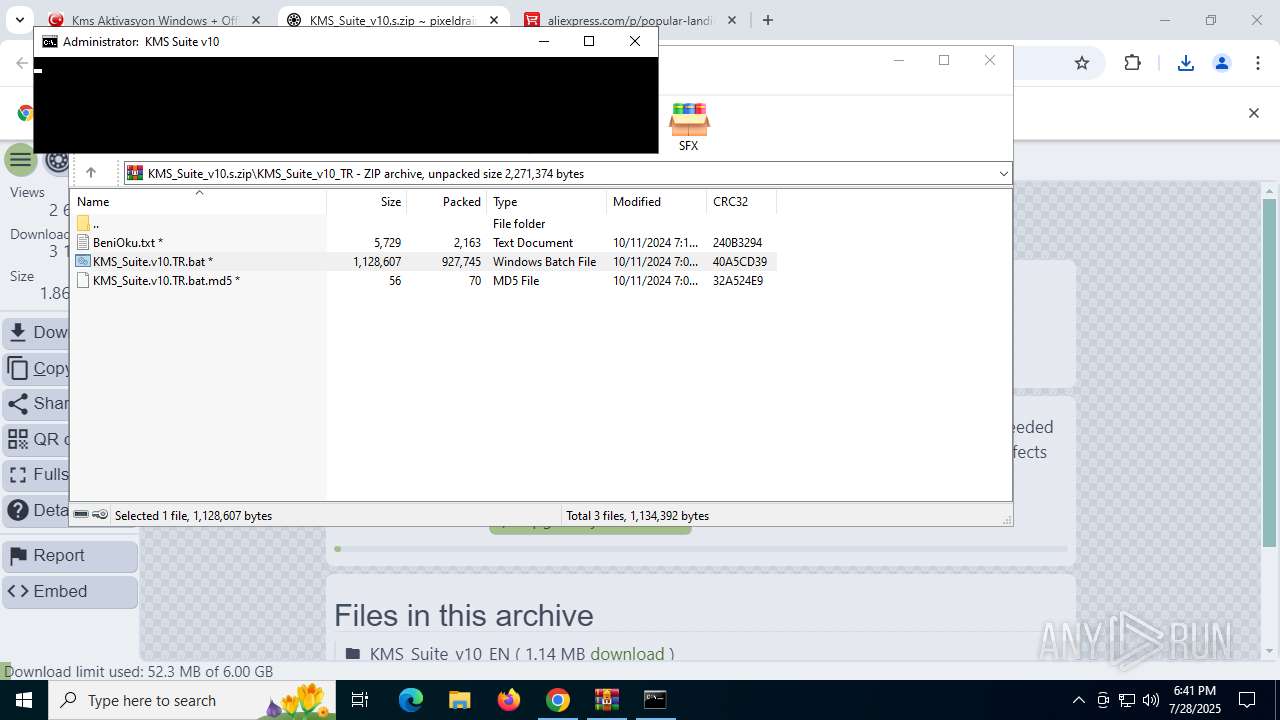Open Chrome from taskbar

(557, 700)
